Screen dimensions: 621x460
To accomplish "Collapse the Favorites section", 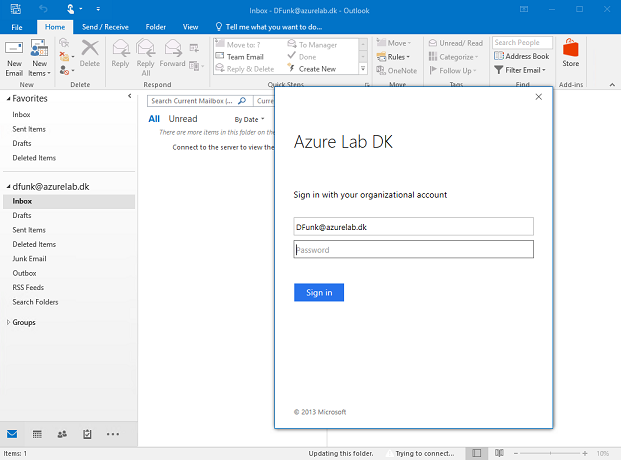I will pyautogui.click(x=8, y=99).
